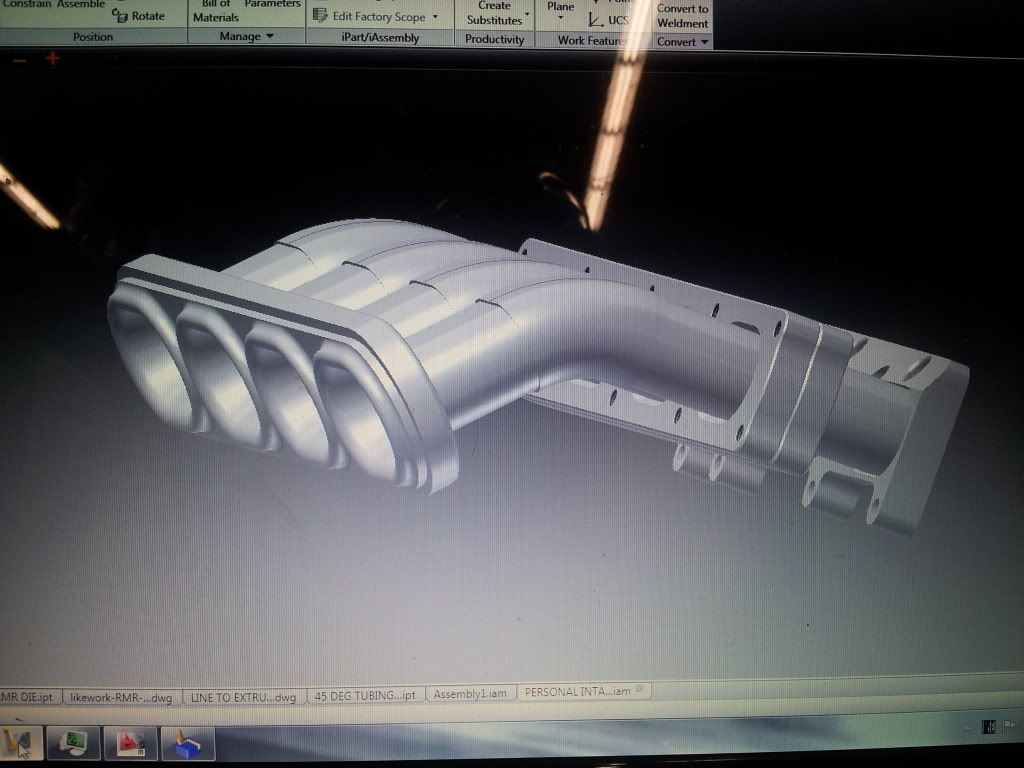1024x768 pixels.
Task: Close the PERSONAL INTA document tab
Action: tap(640, 689)
